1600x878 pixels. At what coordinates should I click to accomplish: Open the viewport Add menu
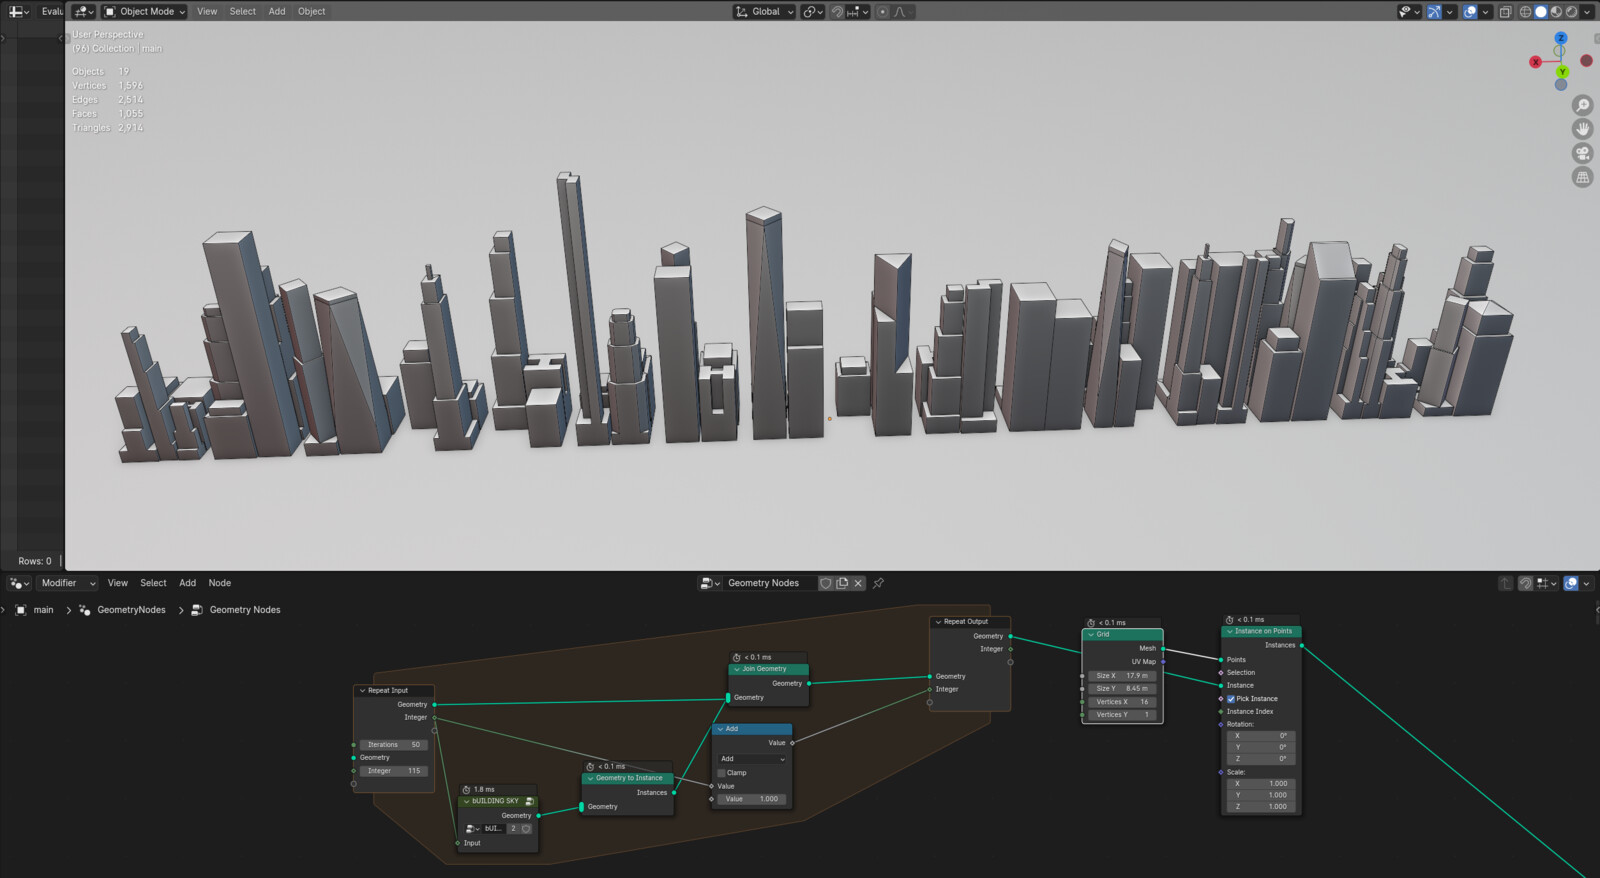click(x=277, y=11)
